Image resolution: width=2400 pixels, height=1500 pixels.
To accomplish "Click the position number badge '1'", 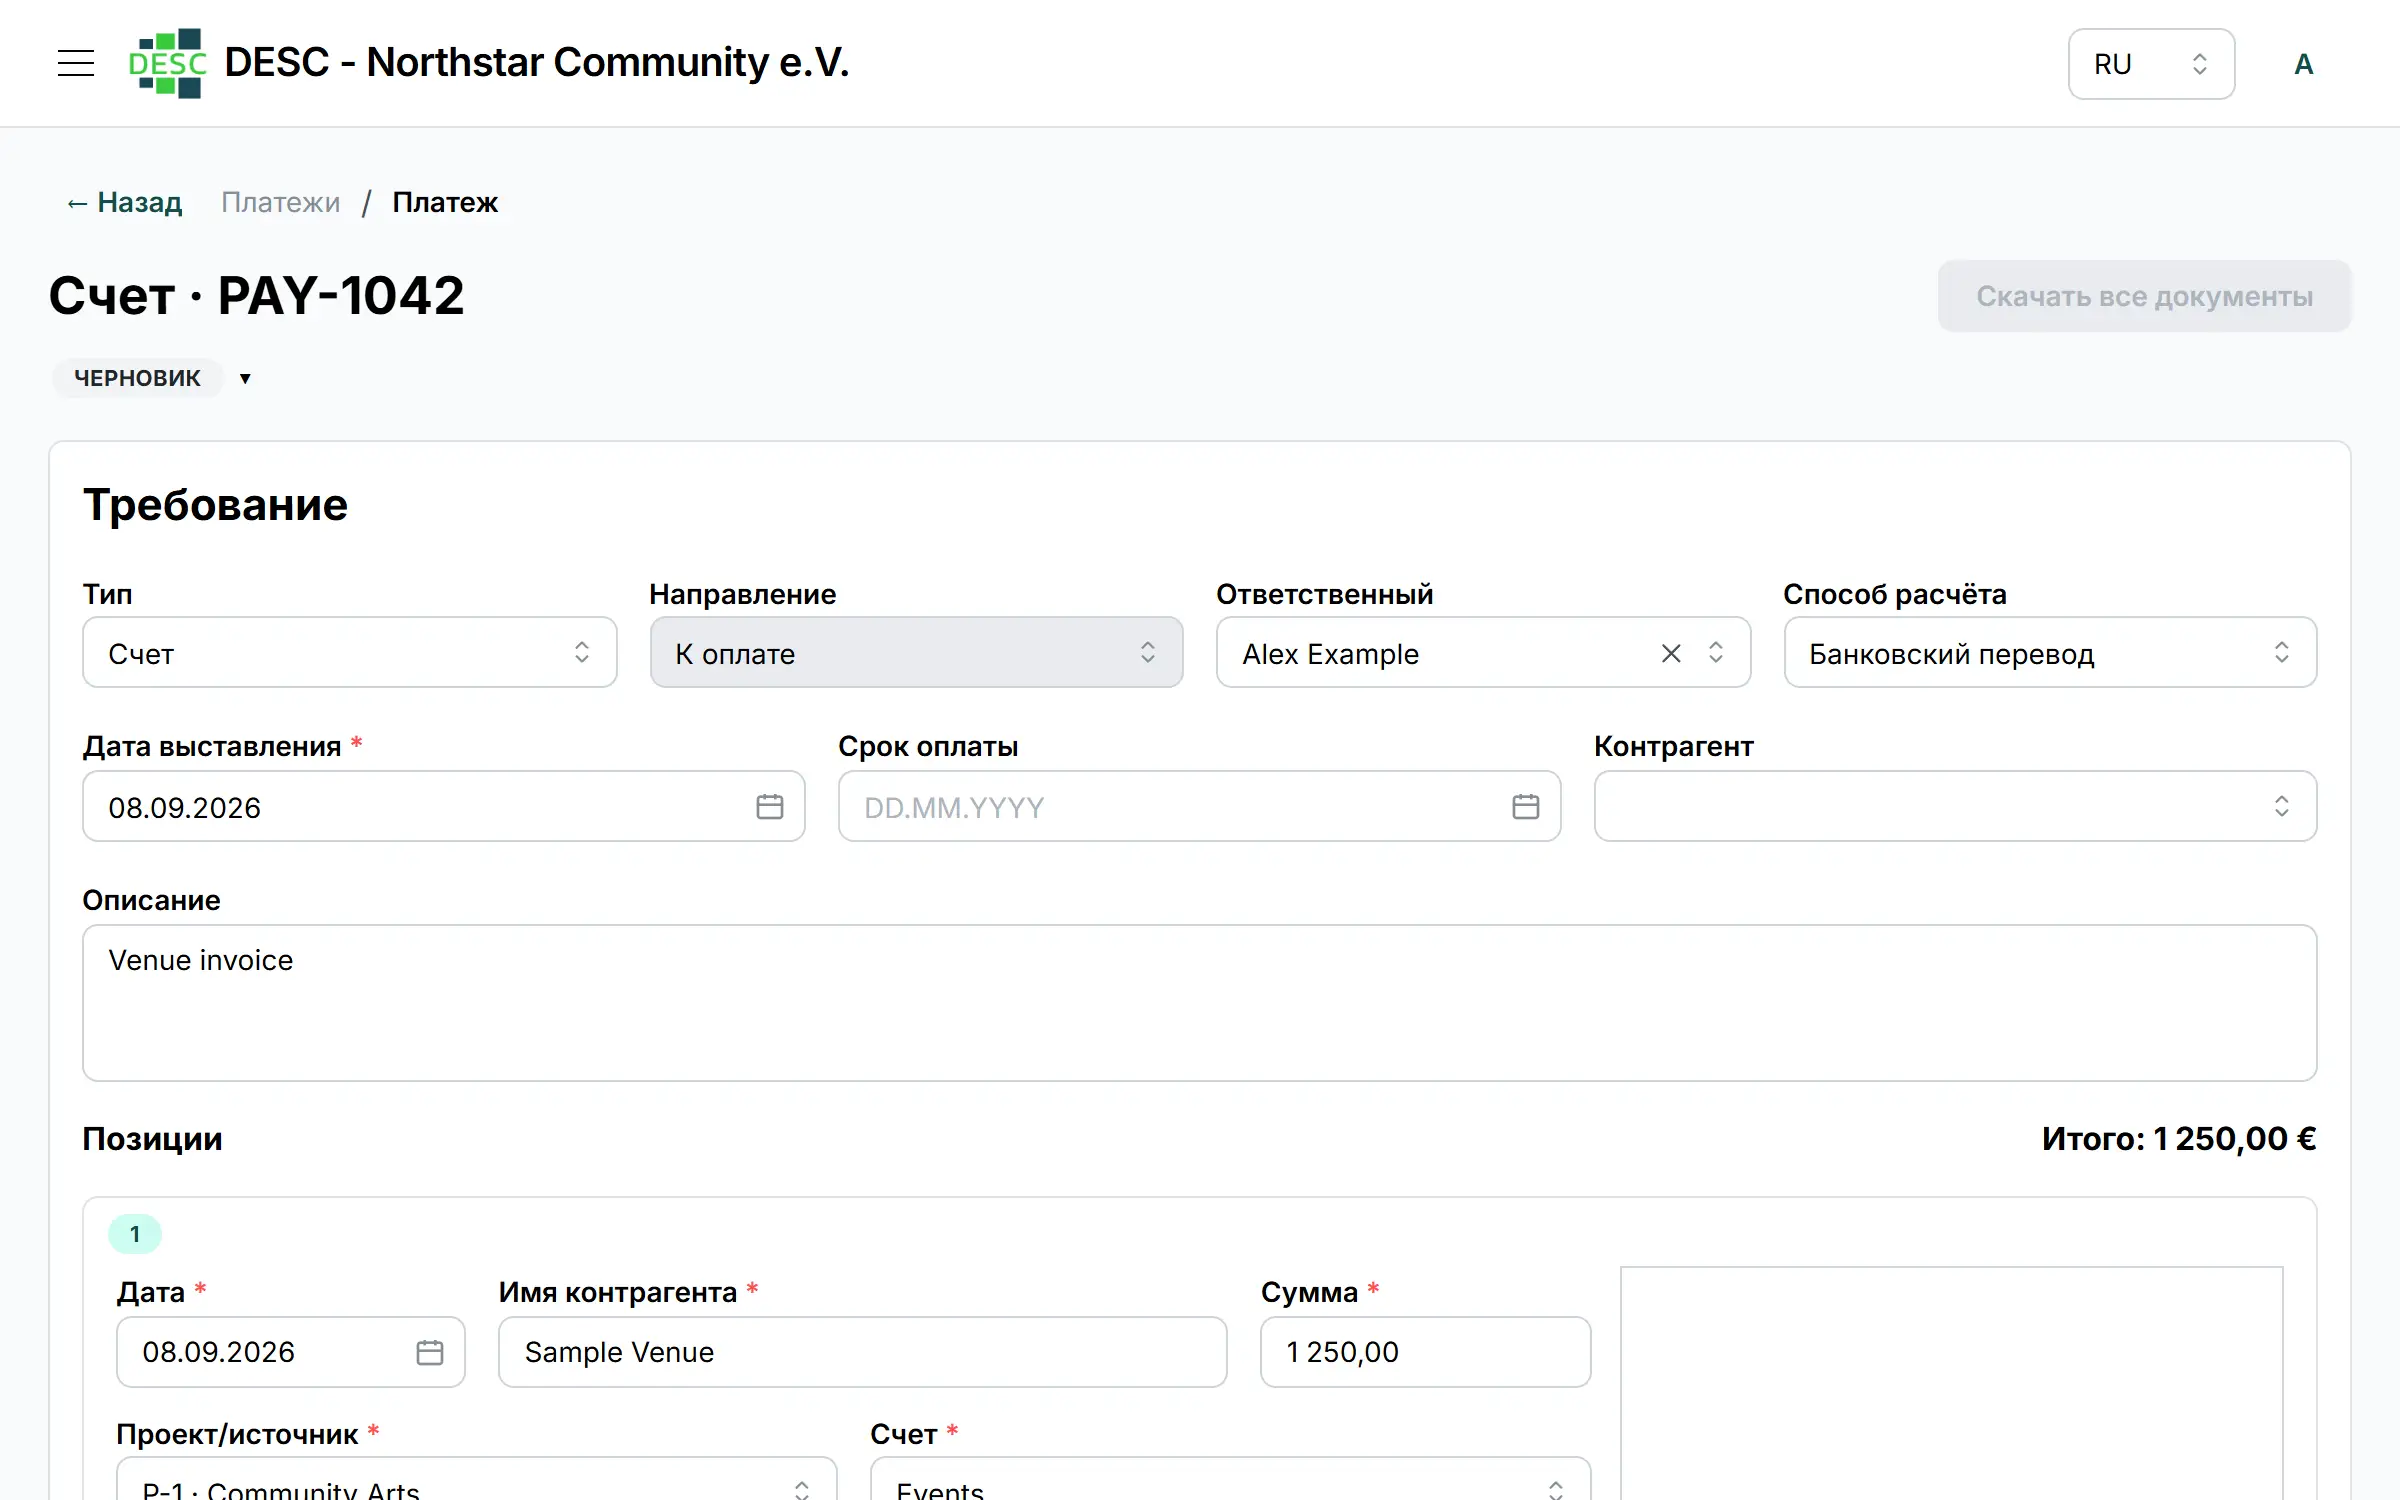I will point(135,1234).
